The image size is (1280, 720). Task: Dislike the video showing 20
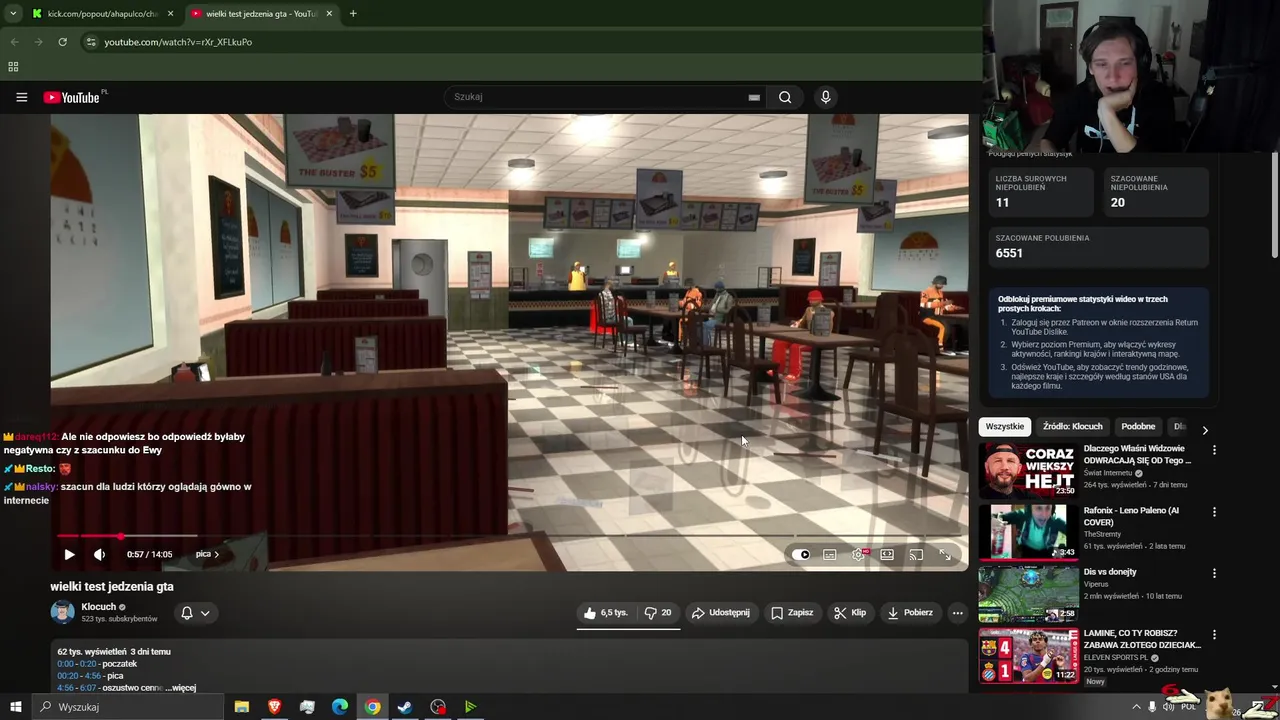point(658,613)
